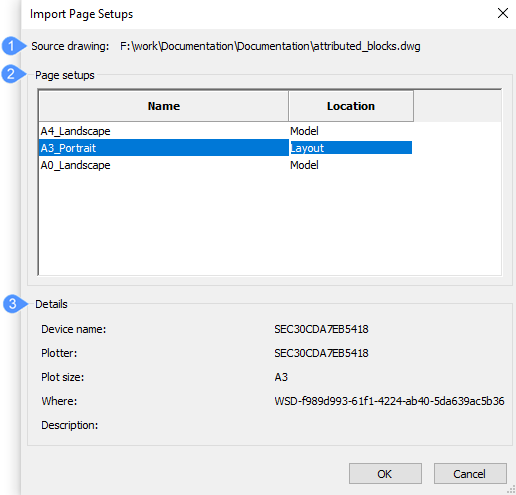Sort list by Location column header
The width and height of the screenshot is (516, 495).
pos(351,106)
